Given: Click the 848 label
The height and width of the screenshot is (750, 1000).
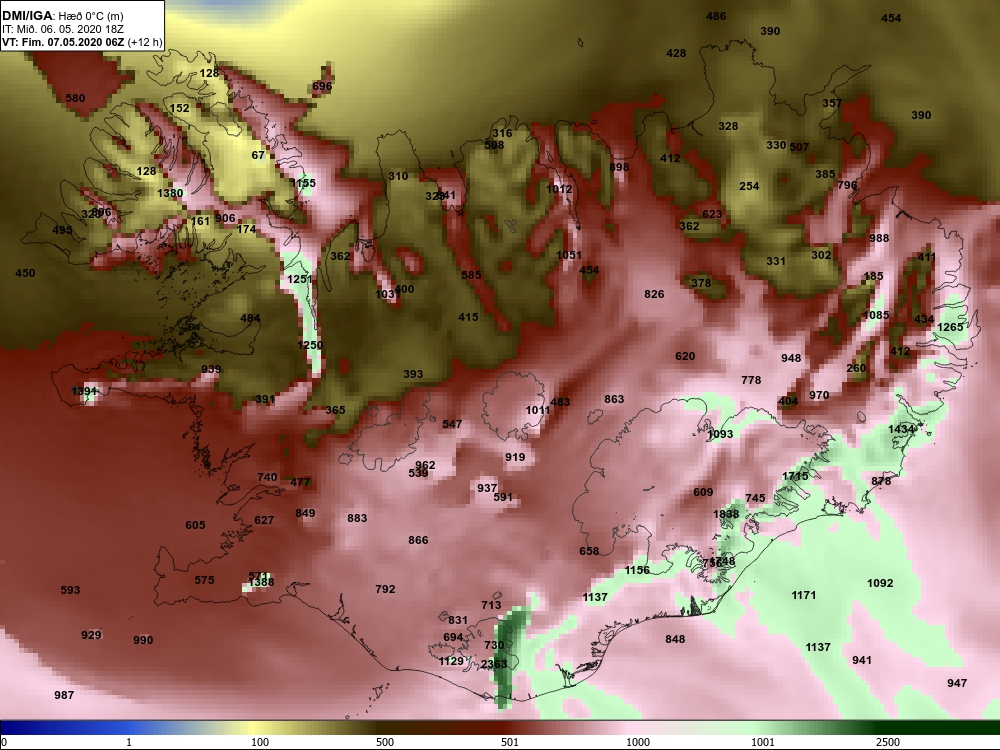Looking at the screenshot, I should point(675,639).
